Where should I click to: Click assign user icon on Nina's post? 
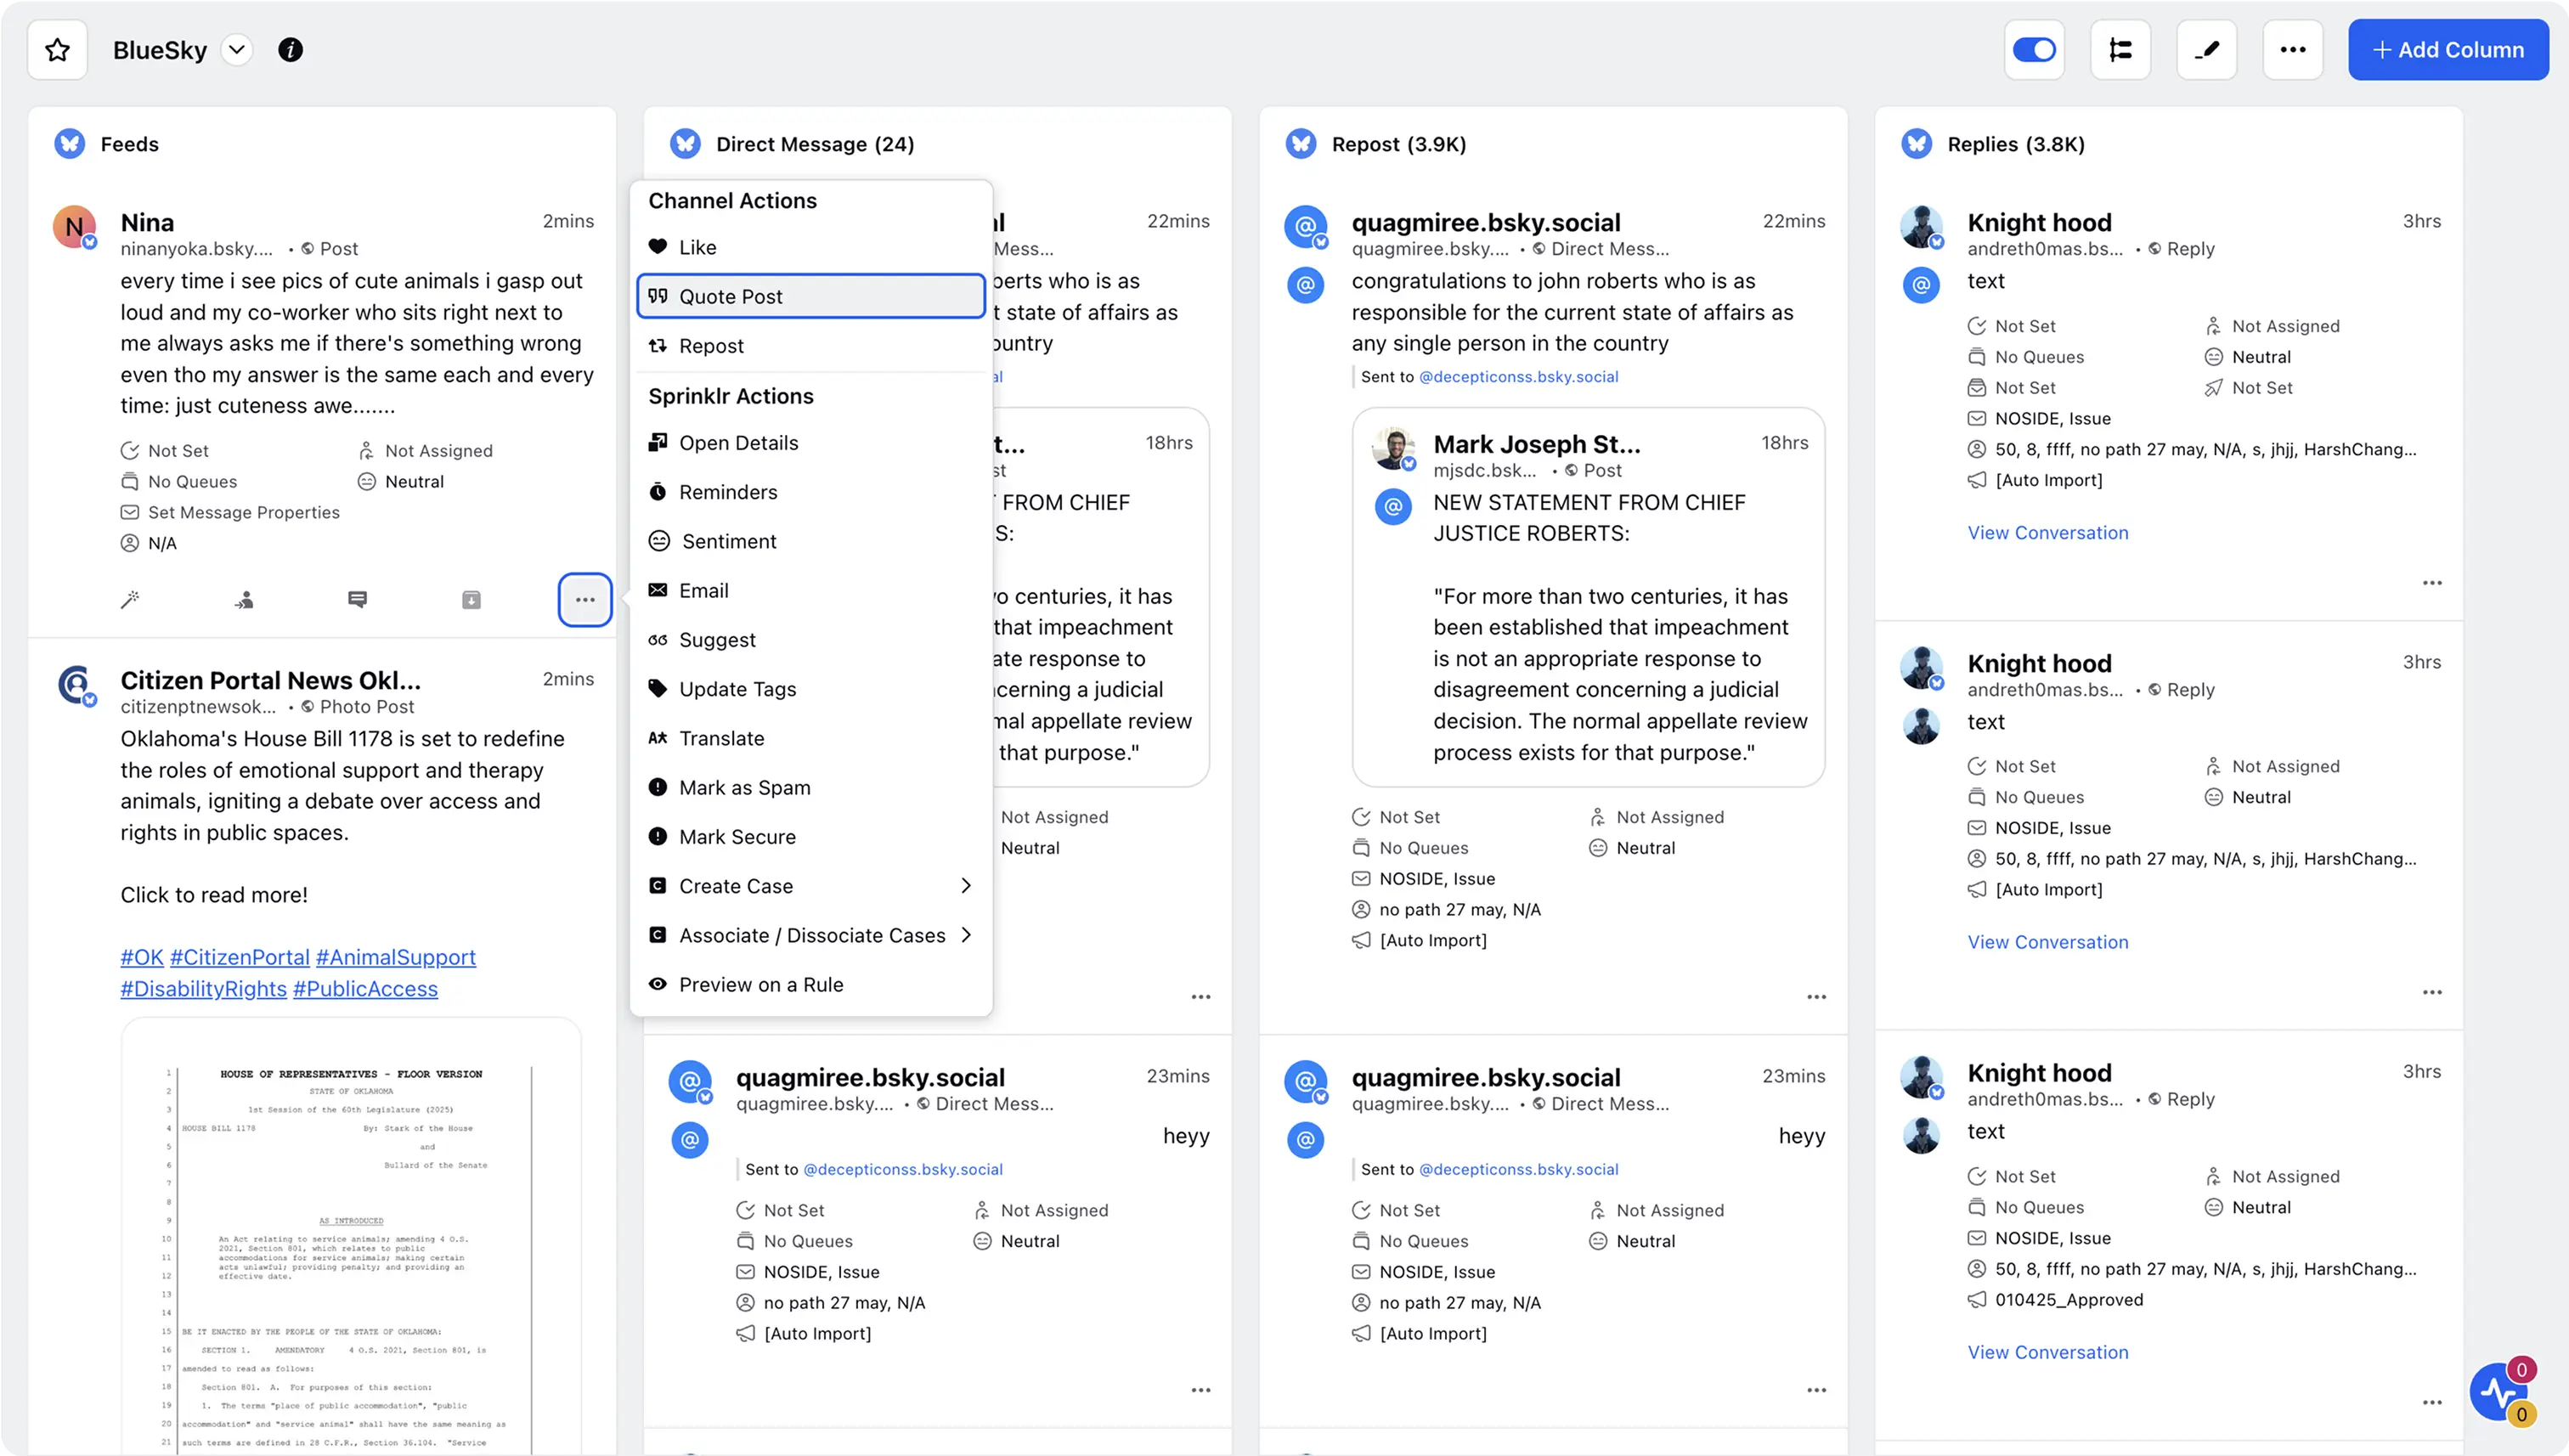(244, 600)
